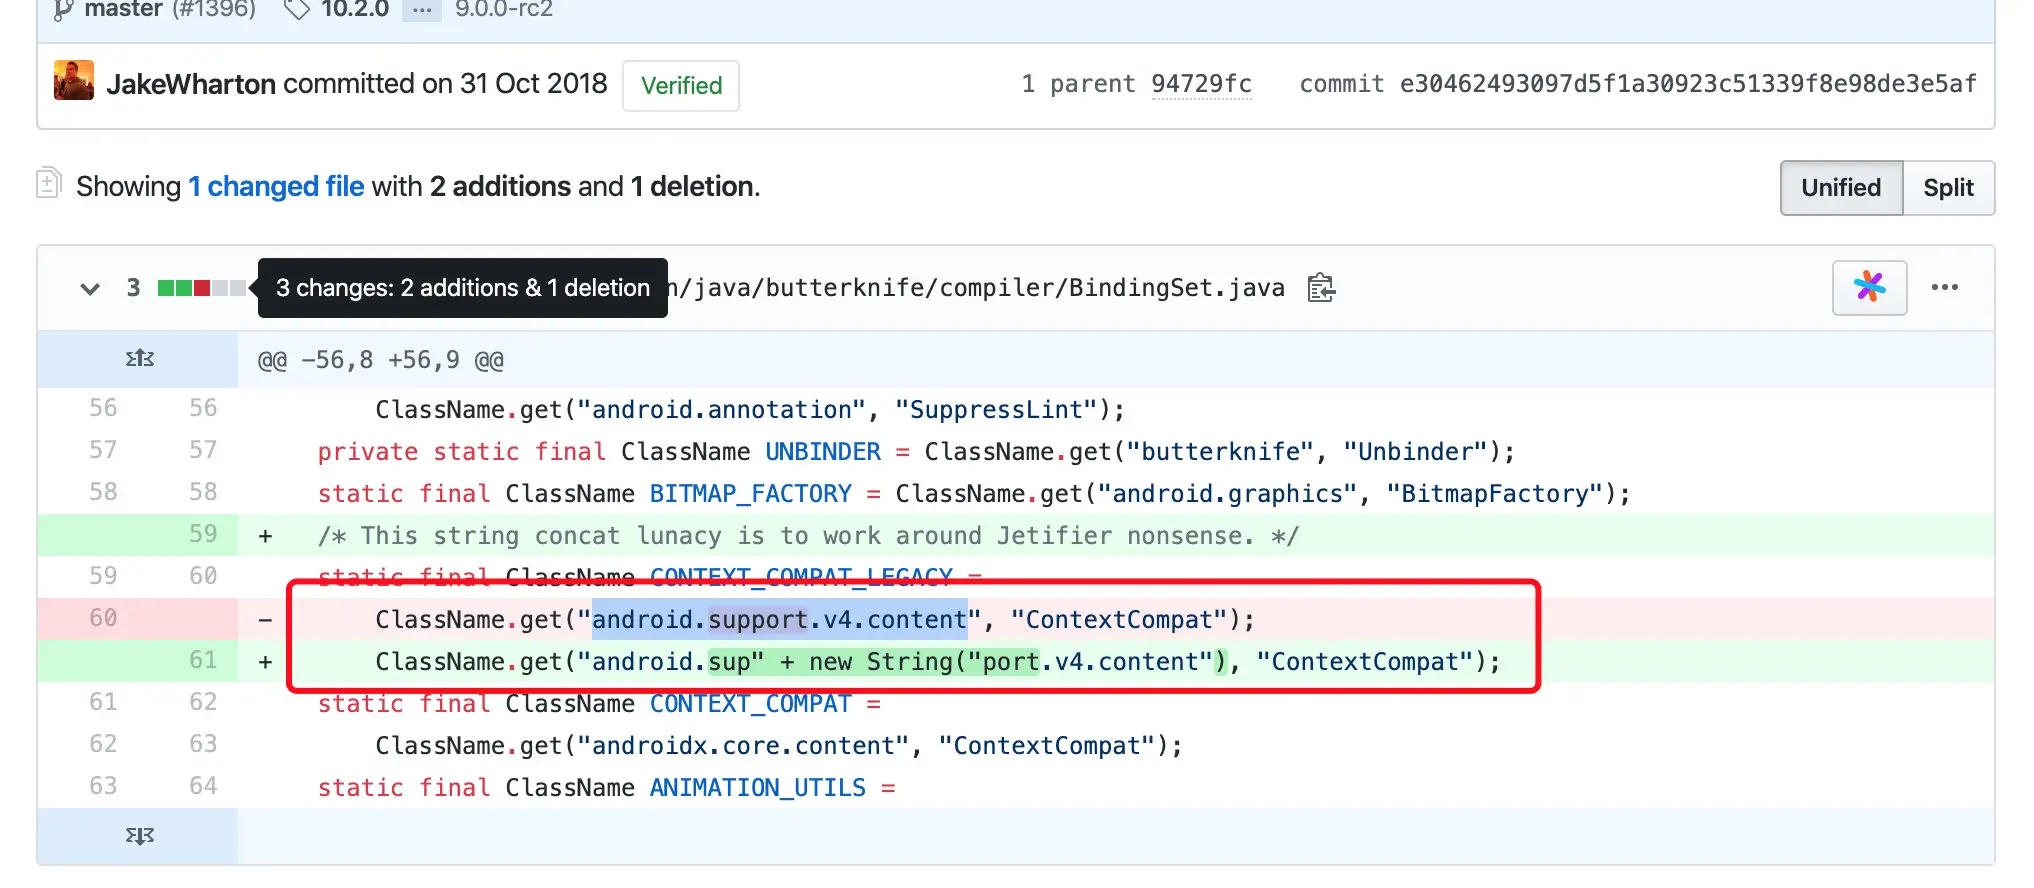Open the 9.0.0-rc2 tag
The width and height of the screenshot is (2034, 888).
tap(503, 10)
